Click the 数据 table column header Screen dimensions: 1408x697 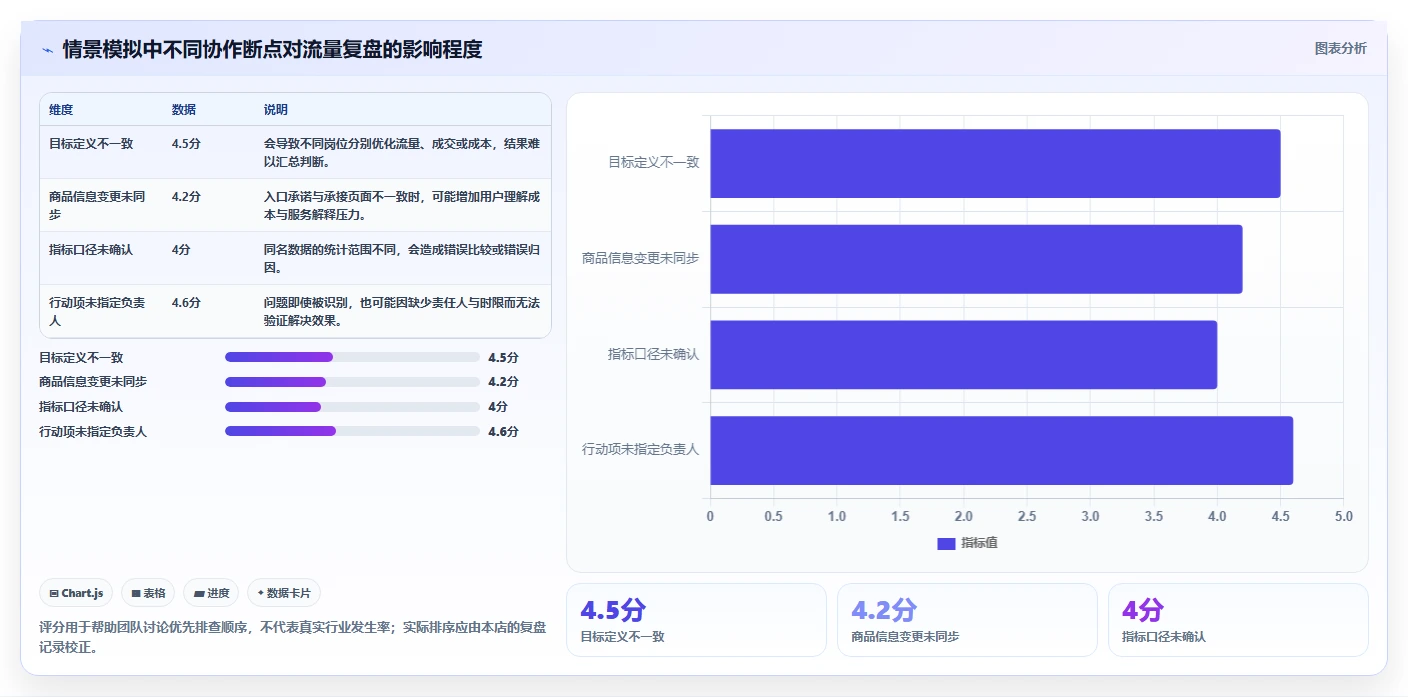point(184,110)
